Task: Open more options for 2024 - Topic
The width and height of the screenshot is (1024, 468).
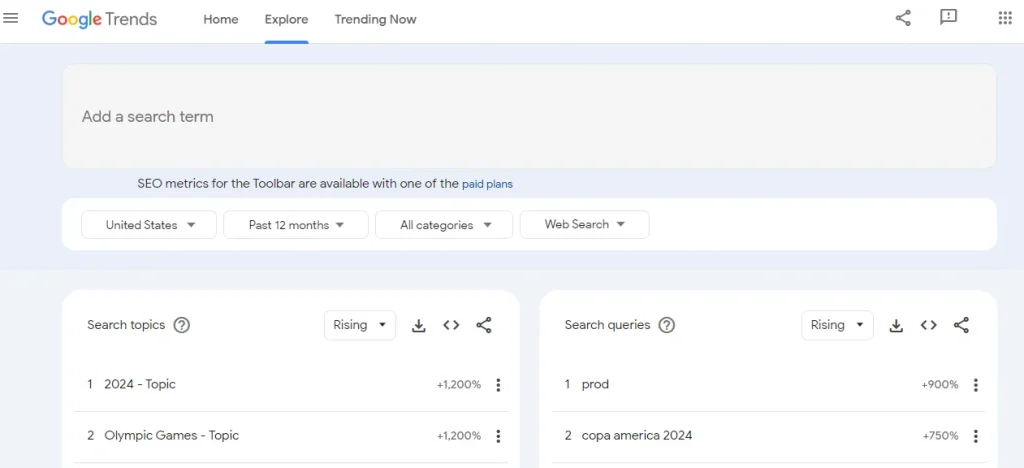Action: [x=498, y=385]
